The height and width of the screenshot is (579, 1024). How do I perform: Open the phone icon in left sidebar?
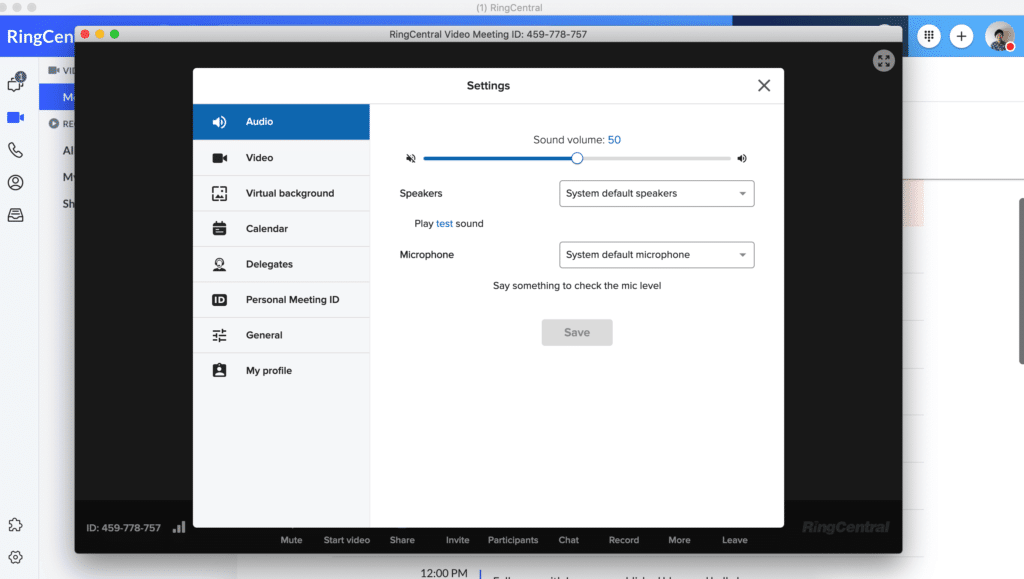pyautogui.click(x=15, y=150)
